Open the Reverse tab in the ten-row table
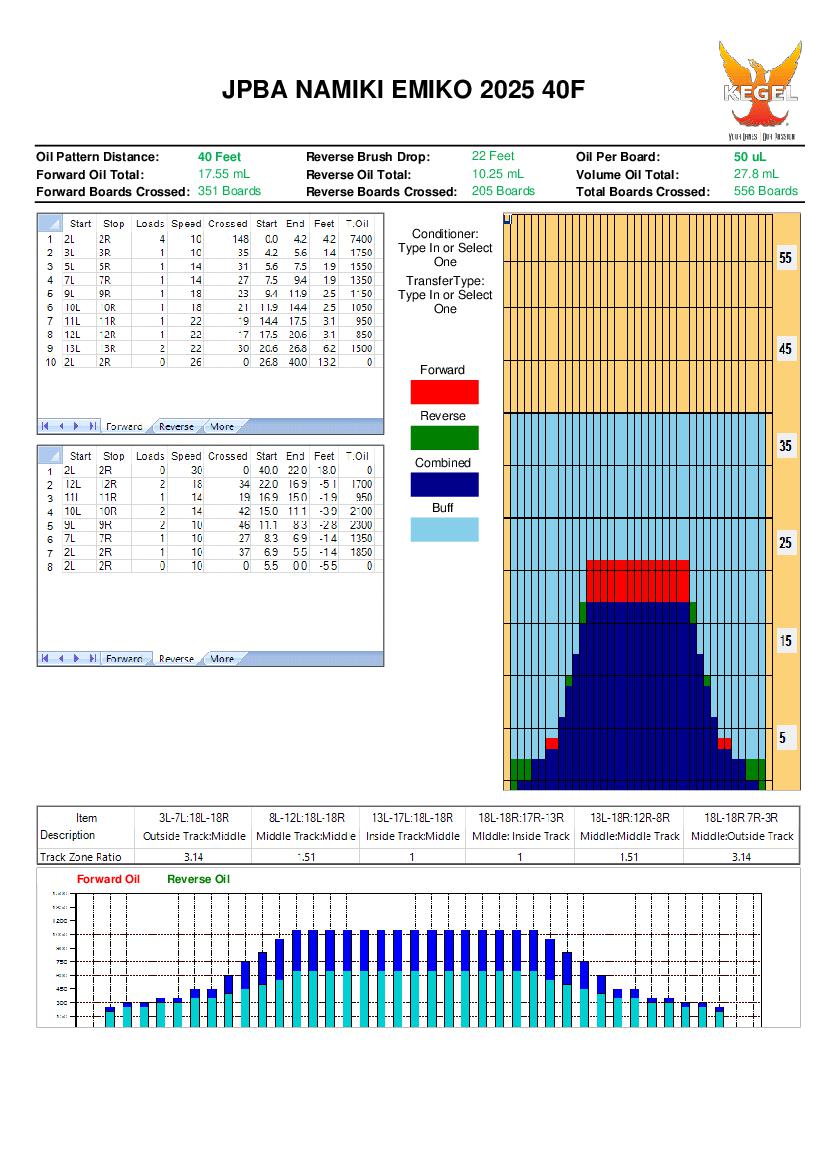 tap(176, 426)
